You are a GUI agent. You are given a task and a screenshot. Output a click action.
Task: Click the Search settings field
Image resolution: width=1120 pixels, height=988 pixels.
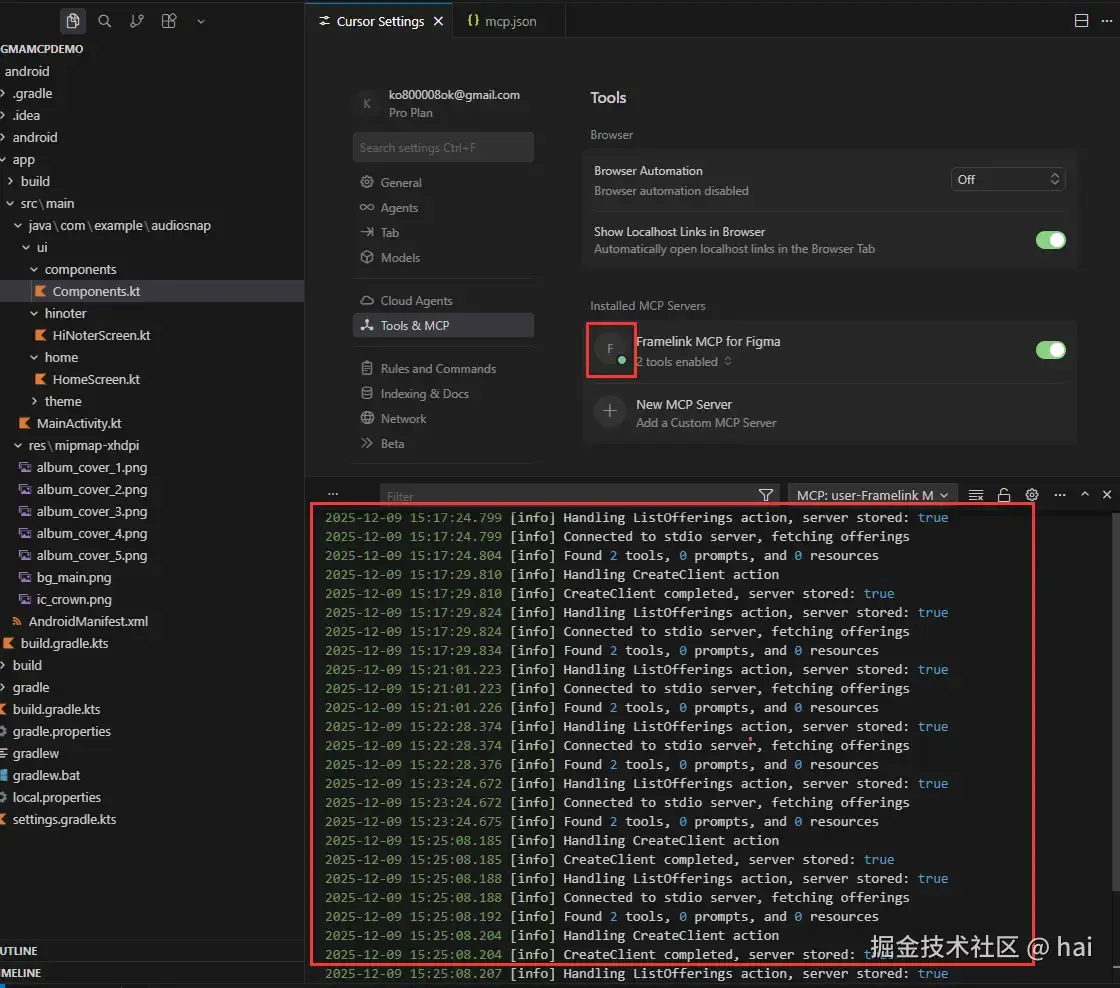pyautogui.click(x=443, y=147)
